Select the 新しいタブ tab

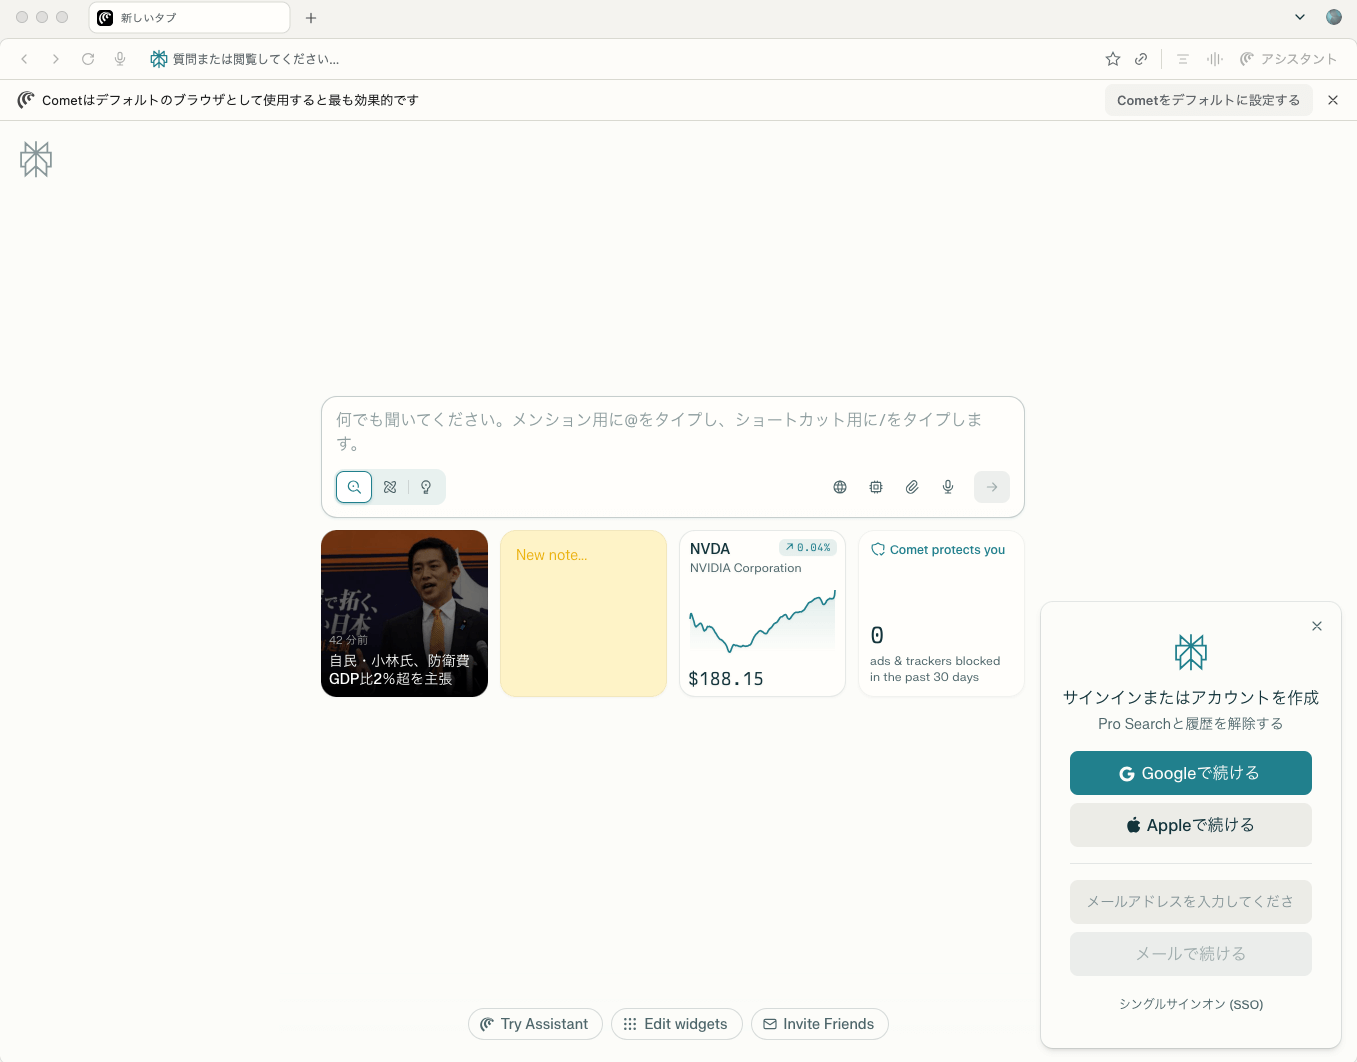188,18
